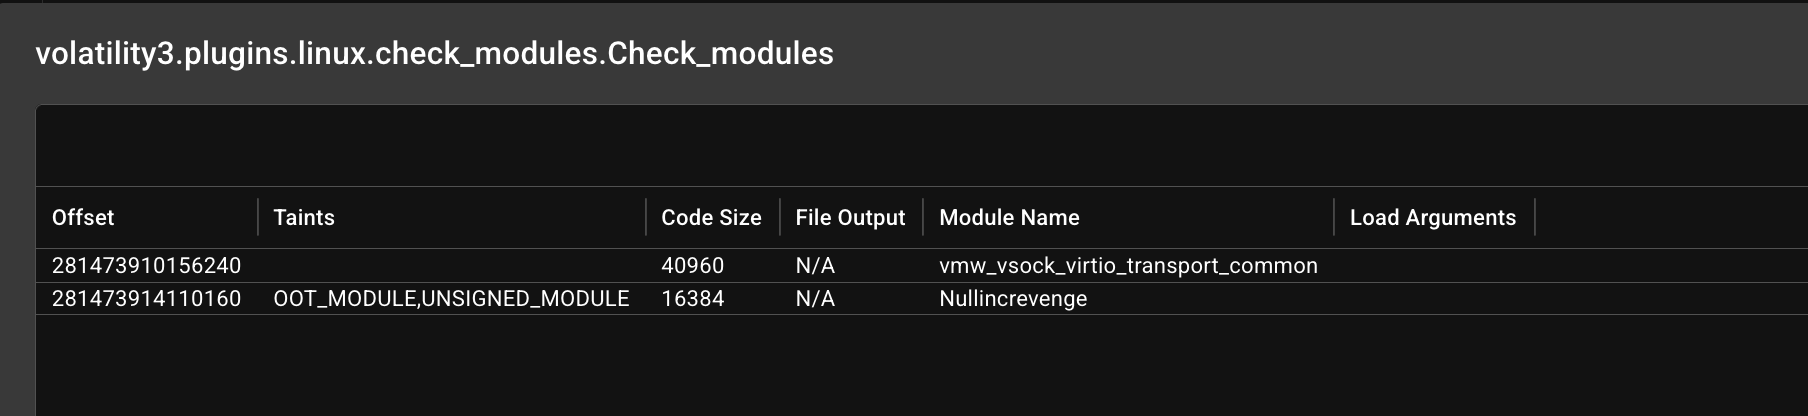Select offset cell 281473910156240
The width and height of the screenshot is (1808, 416).
click(x=146, y=265)
